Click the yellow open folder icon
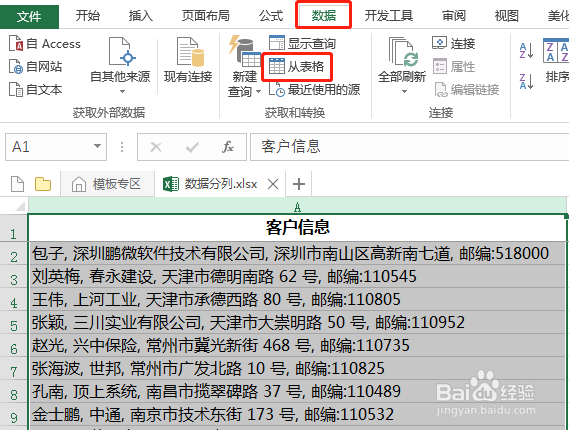The width and height of the screenshot is (569, 430). (43, 184)
